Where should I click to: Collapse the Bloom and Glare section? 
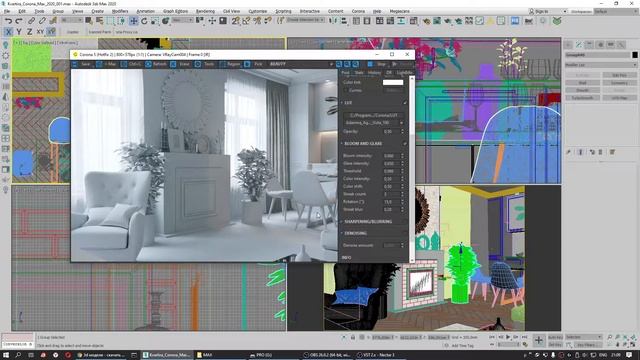tap(342, 144)
